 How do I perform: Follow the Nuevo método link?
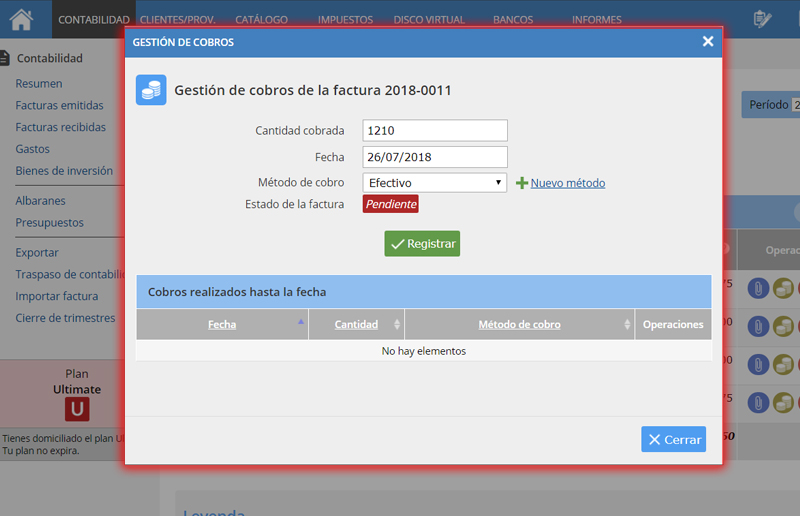(567, 183)
